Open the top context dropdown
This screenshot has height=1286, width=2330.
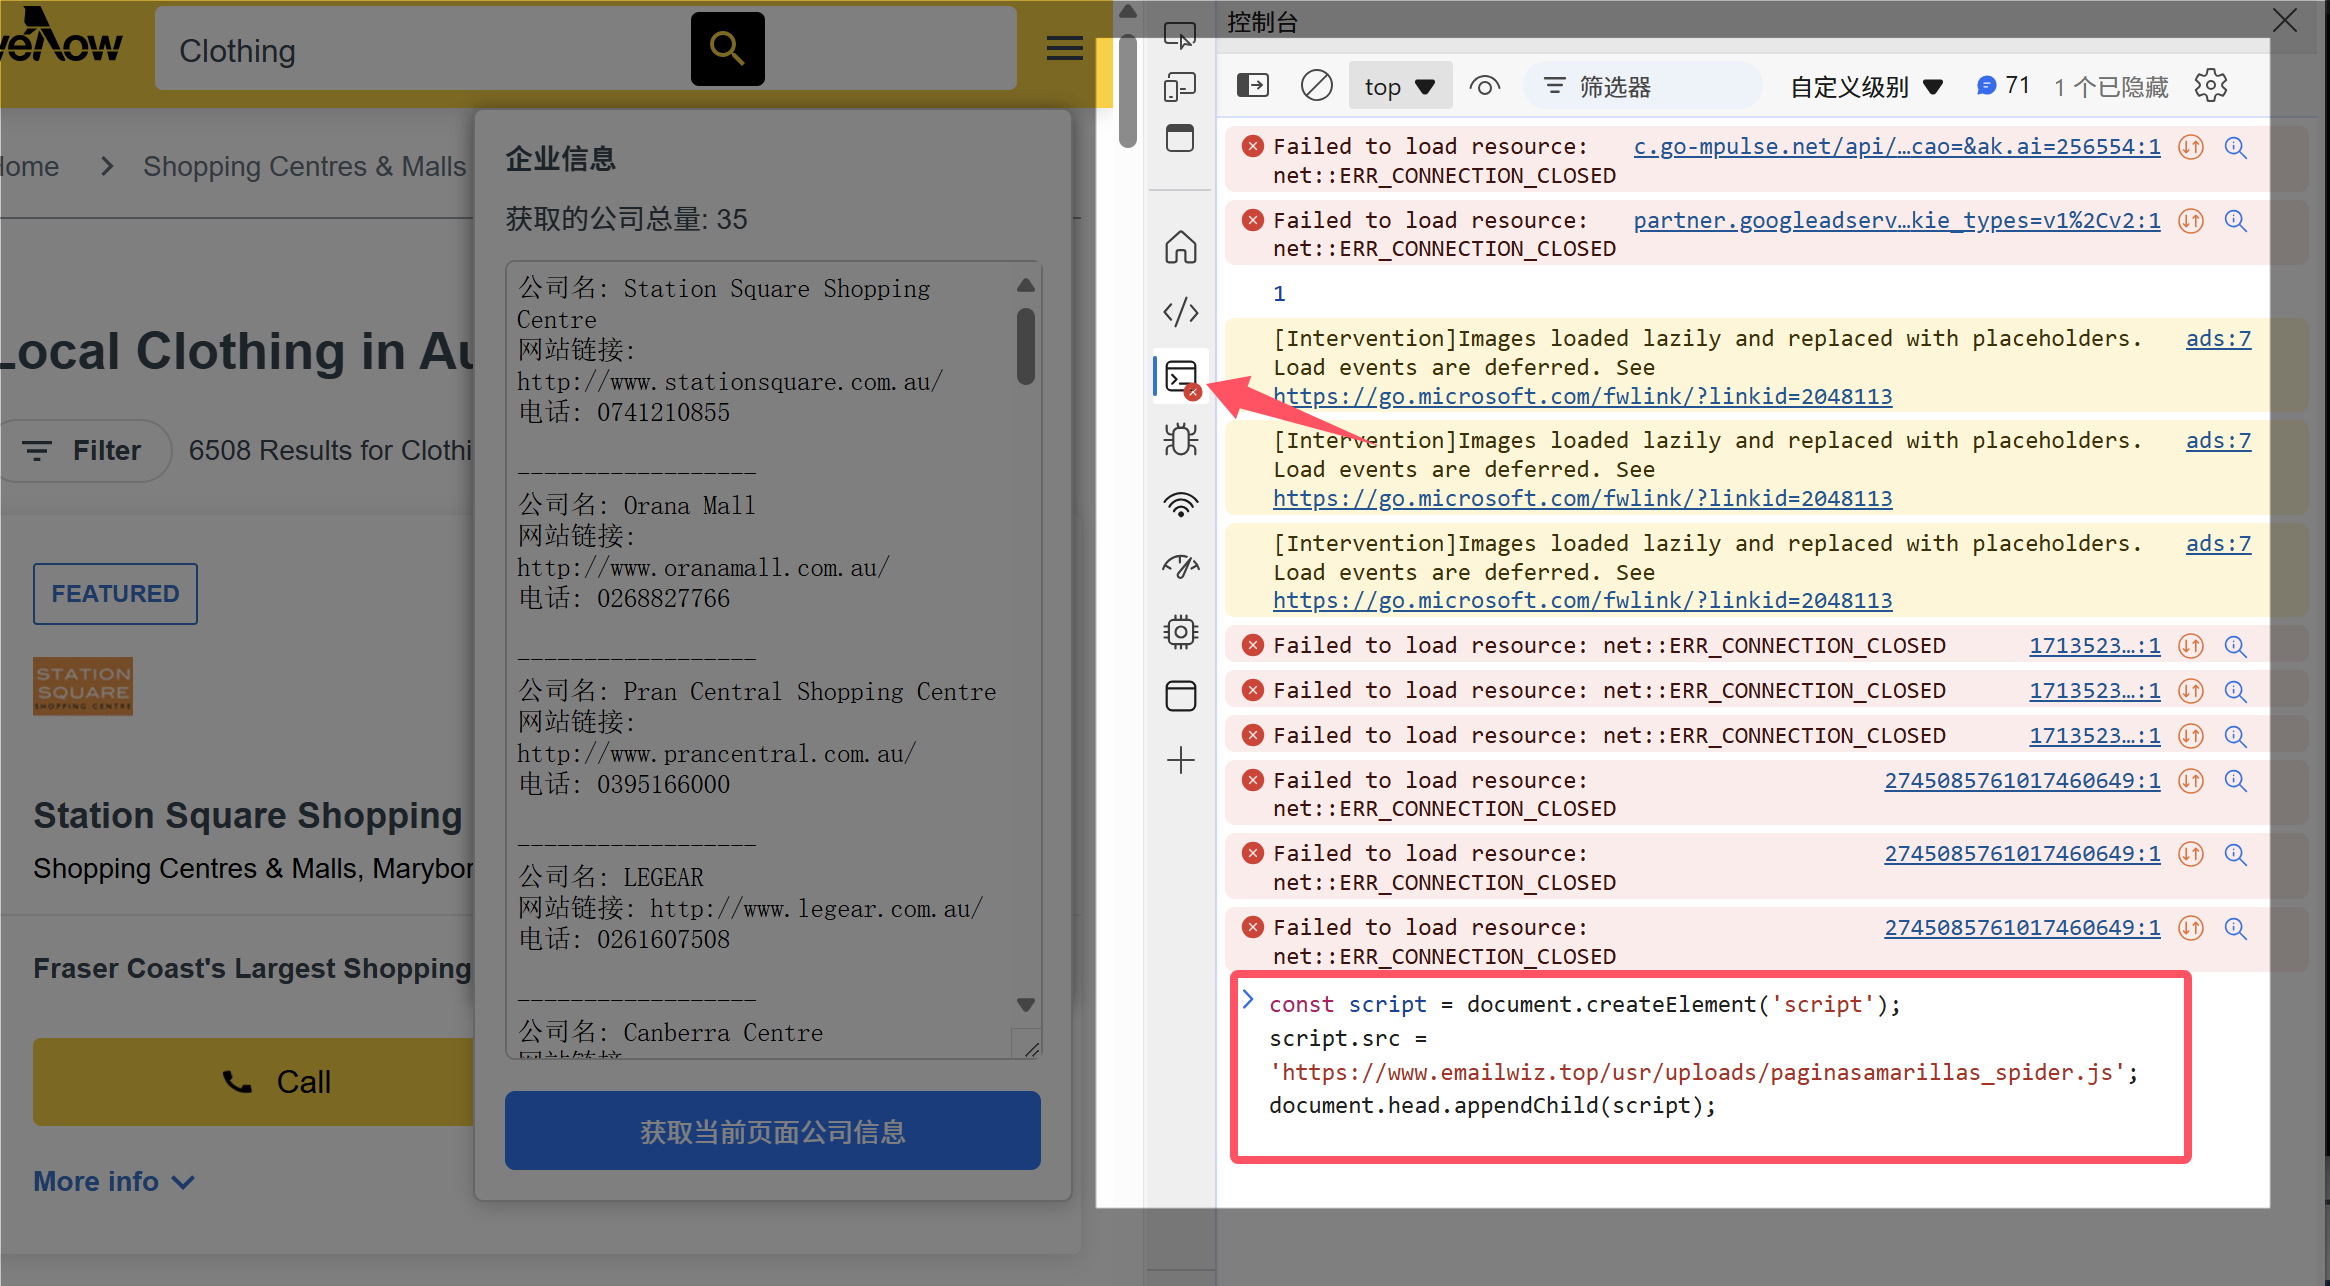(1400, 87)
